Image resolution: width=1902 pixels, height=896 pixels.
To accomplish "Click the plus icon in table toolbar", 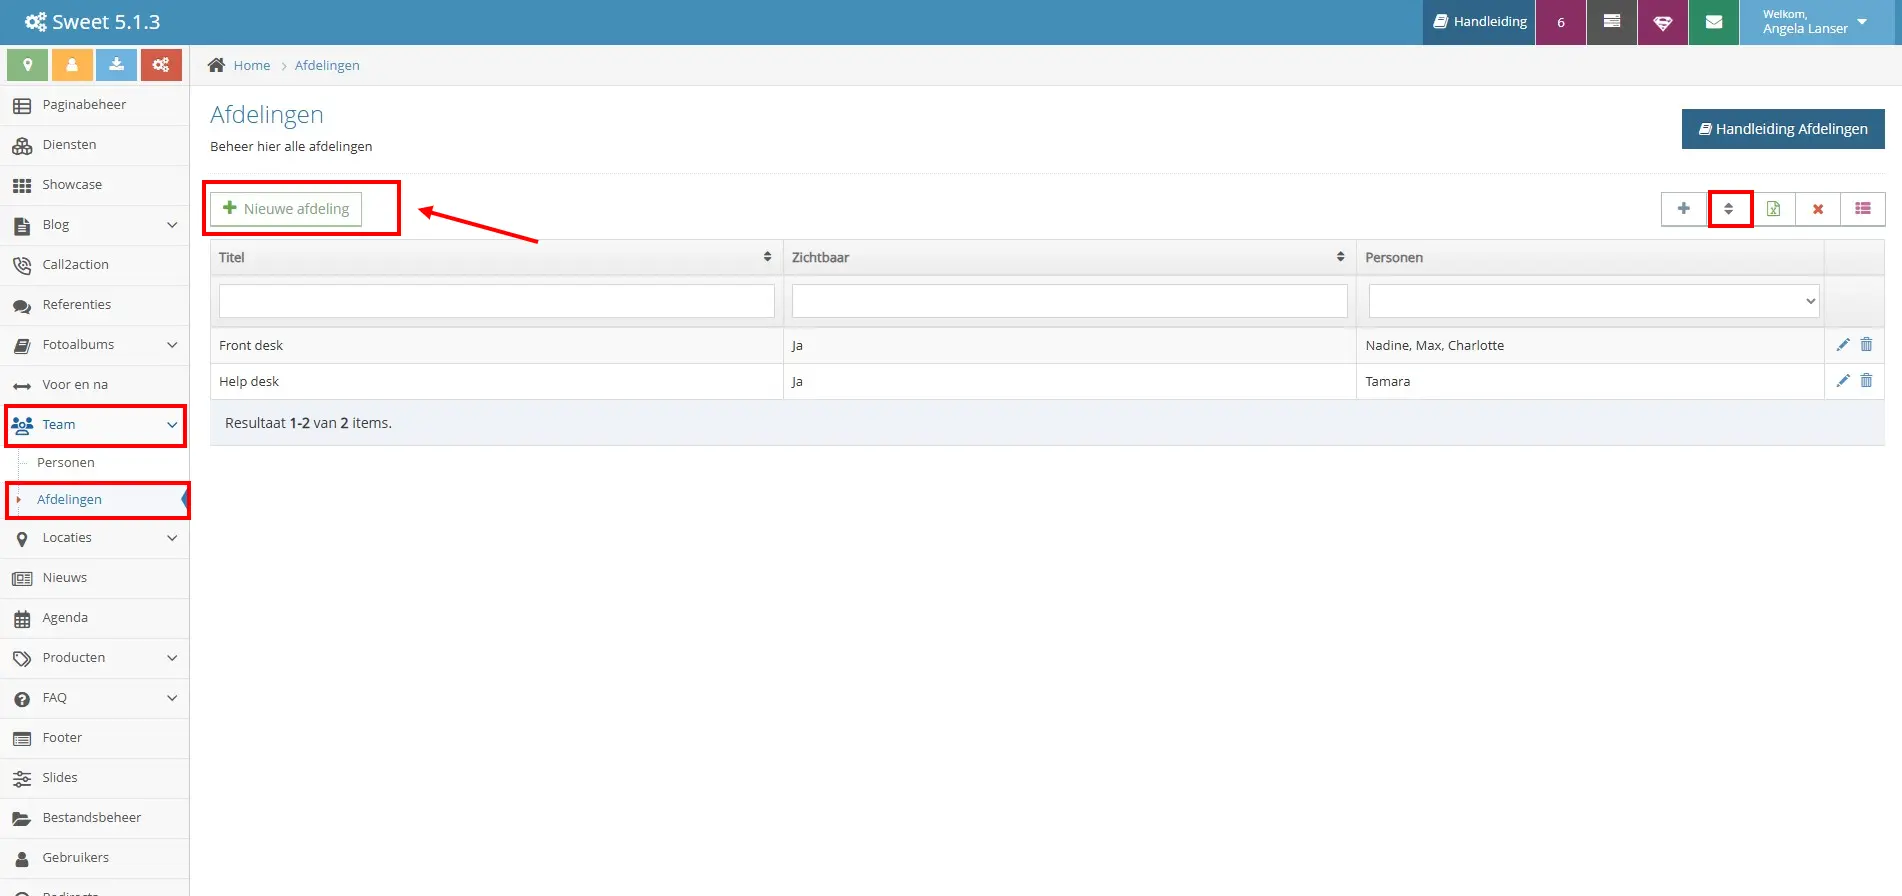I will [1684, 209].
